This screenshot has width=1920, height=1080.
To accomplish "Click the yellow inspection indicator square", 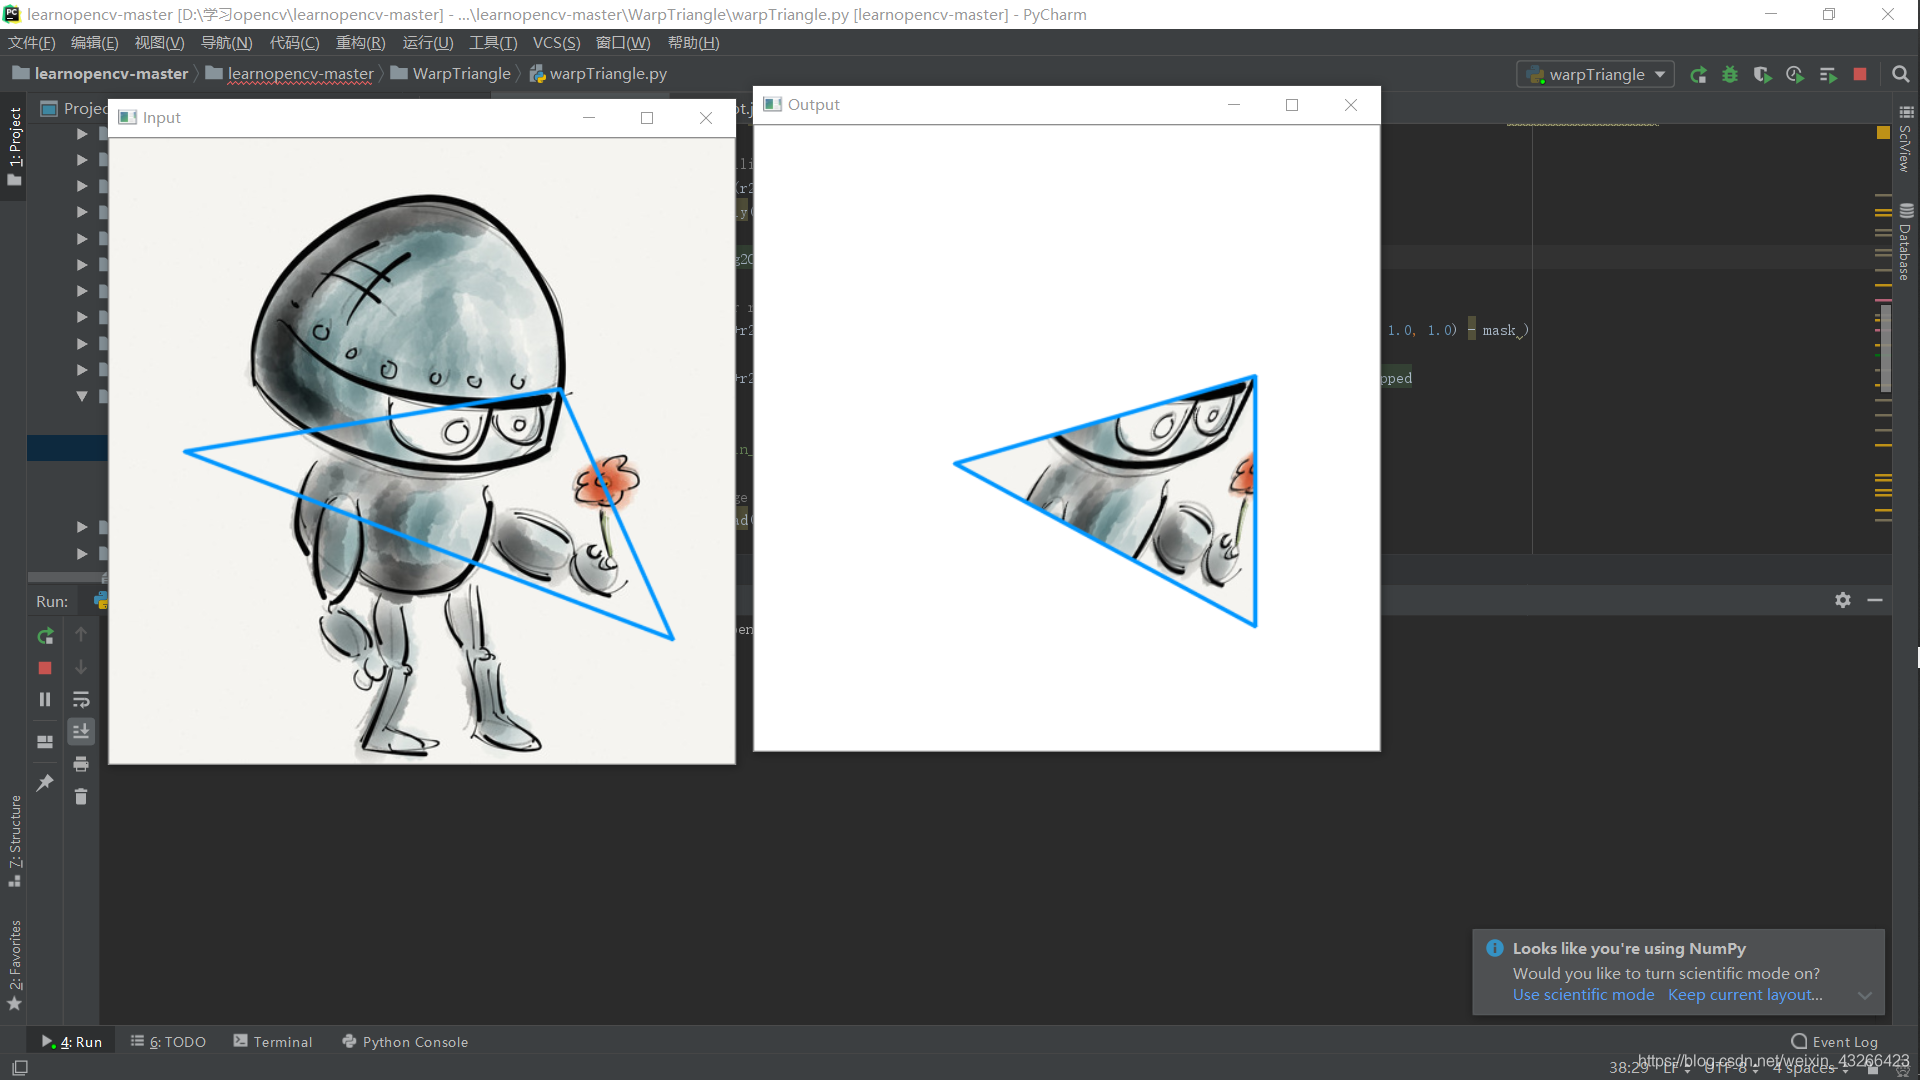I will (x=1883, y=132).
